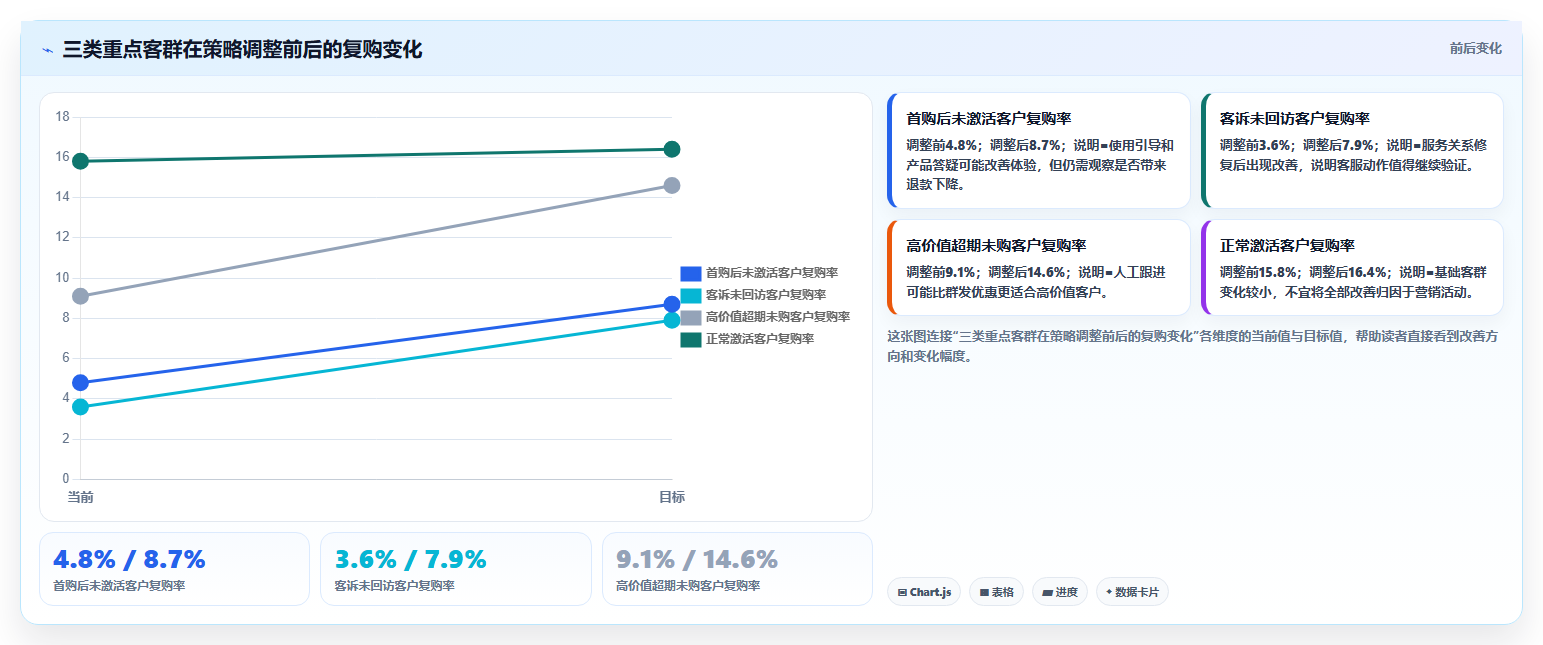
Task: Click legend text 高价值超期未购客户复购率
Action: coord(778,317)
